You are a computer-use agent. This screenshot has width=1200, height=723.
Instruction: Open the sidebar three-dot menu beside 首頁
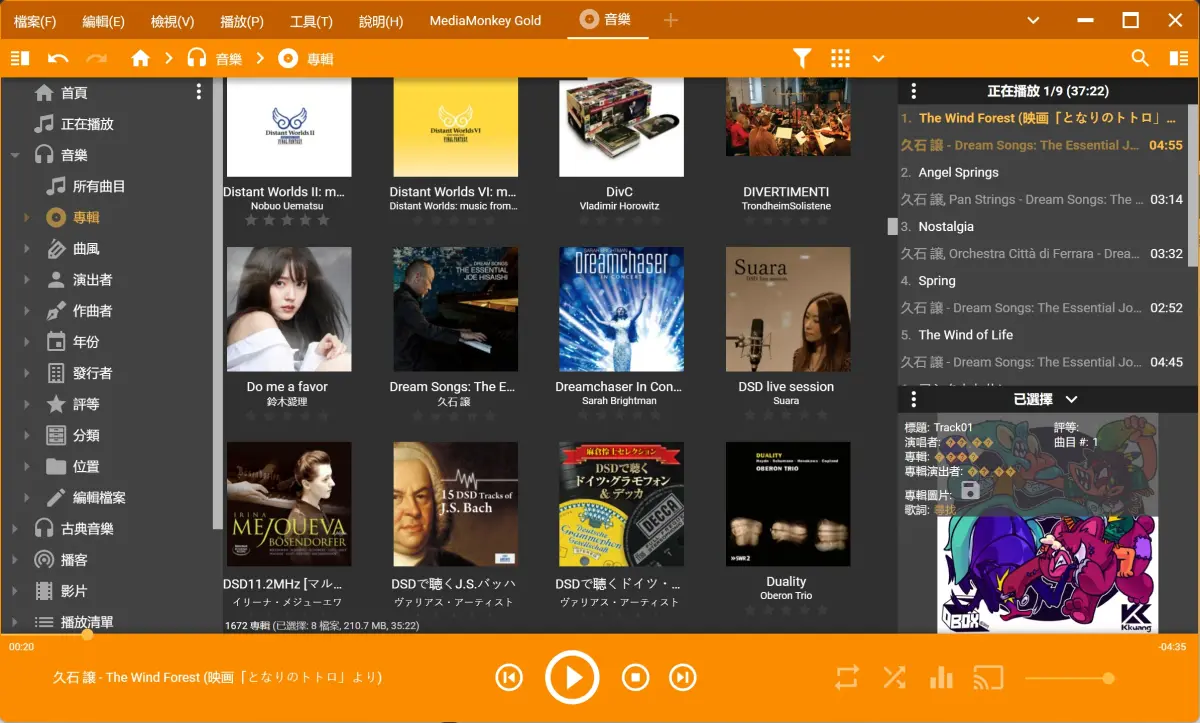pos(199,92)
